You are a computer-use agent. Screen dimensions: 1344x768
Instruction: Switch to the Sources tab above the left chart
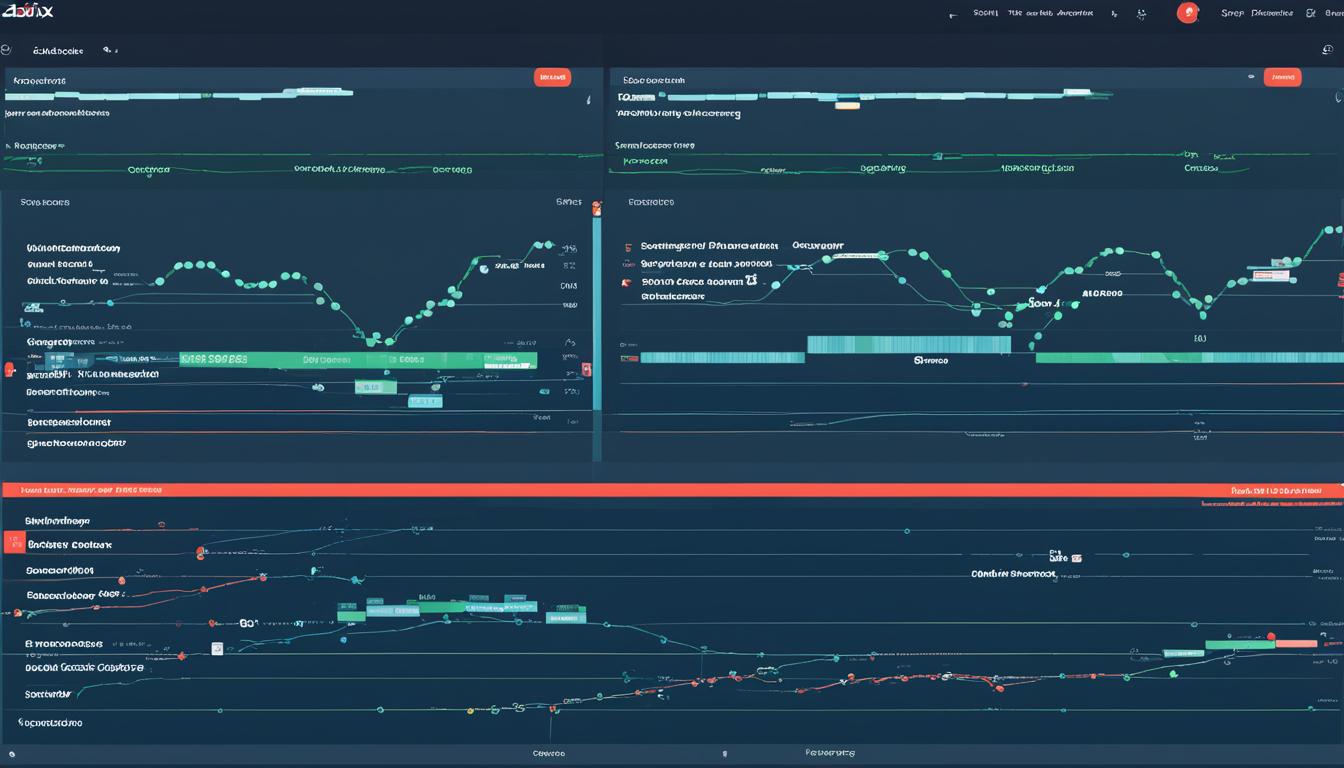tap(46, 201)
